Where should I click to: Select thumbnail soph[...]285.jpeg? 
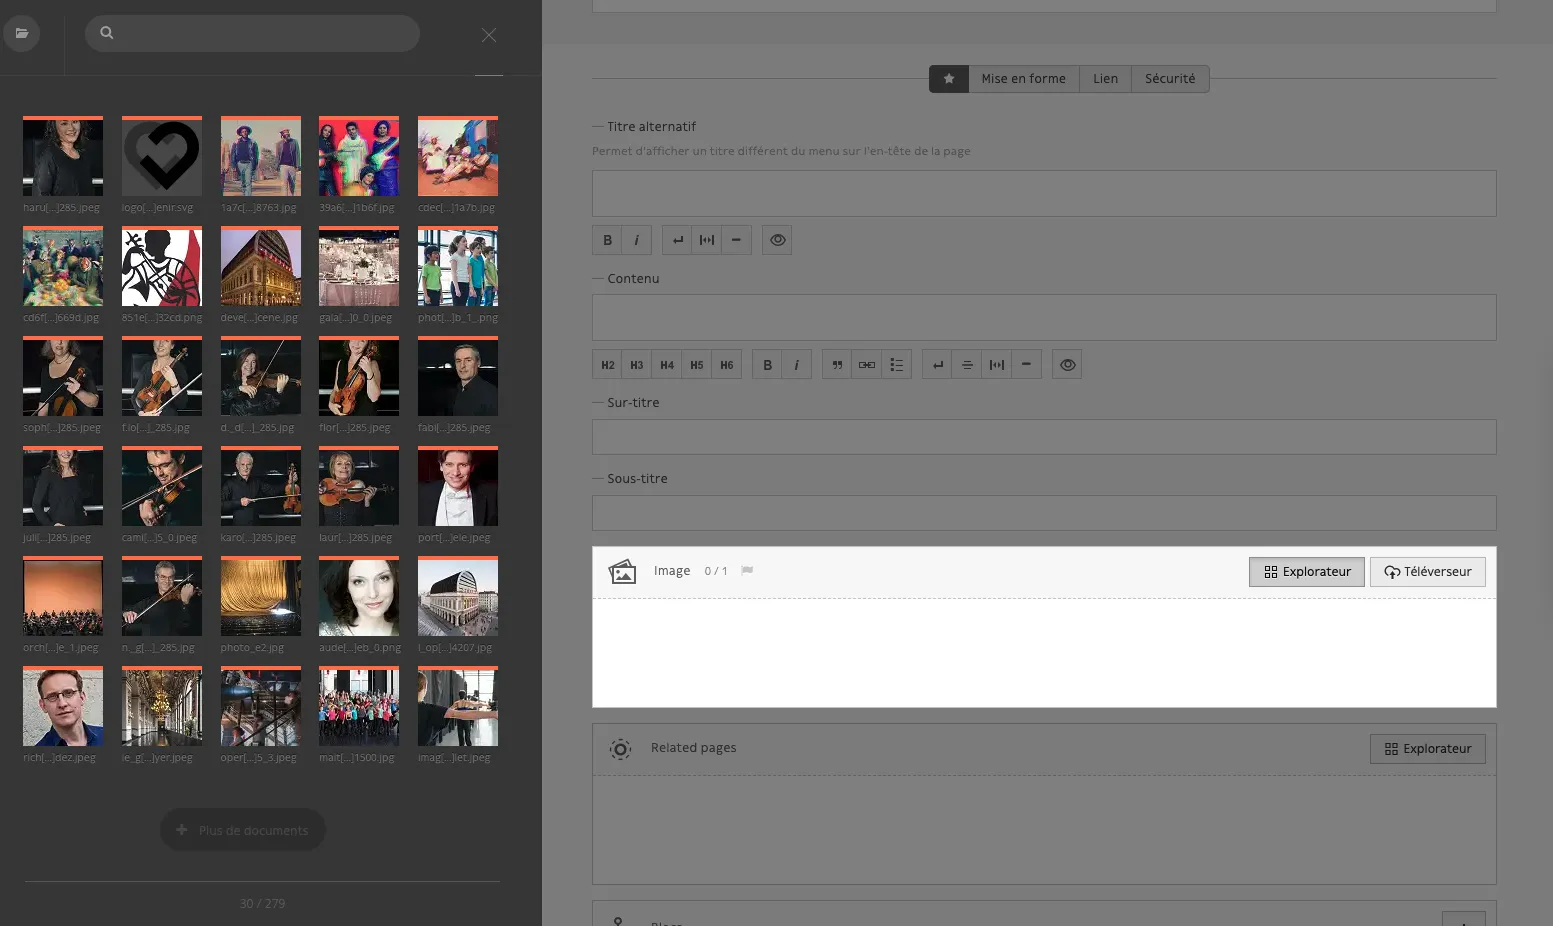[x=63, y=377]
